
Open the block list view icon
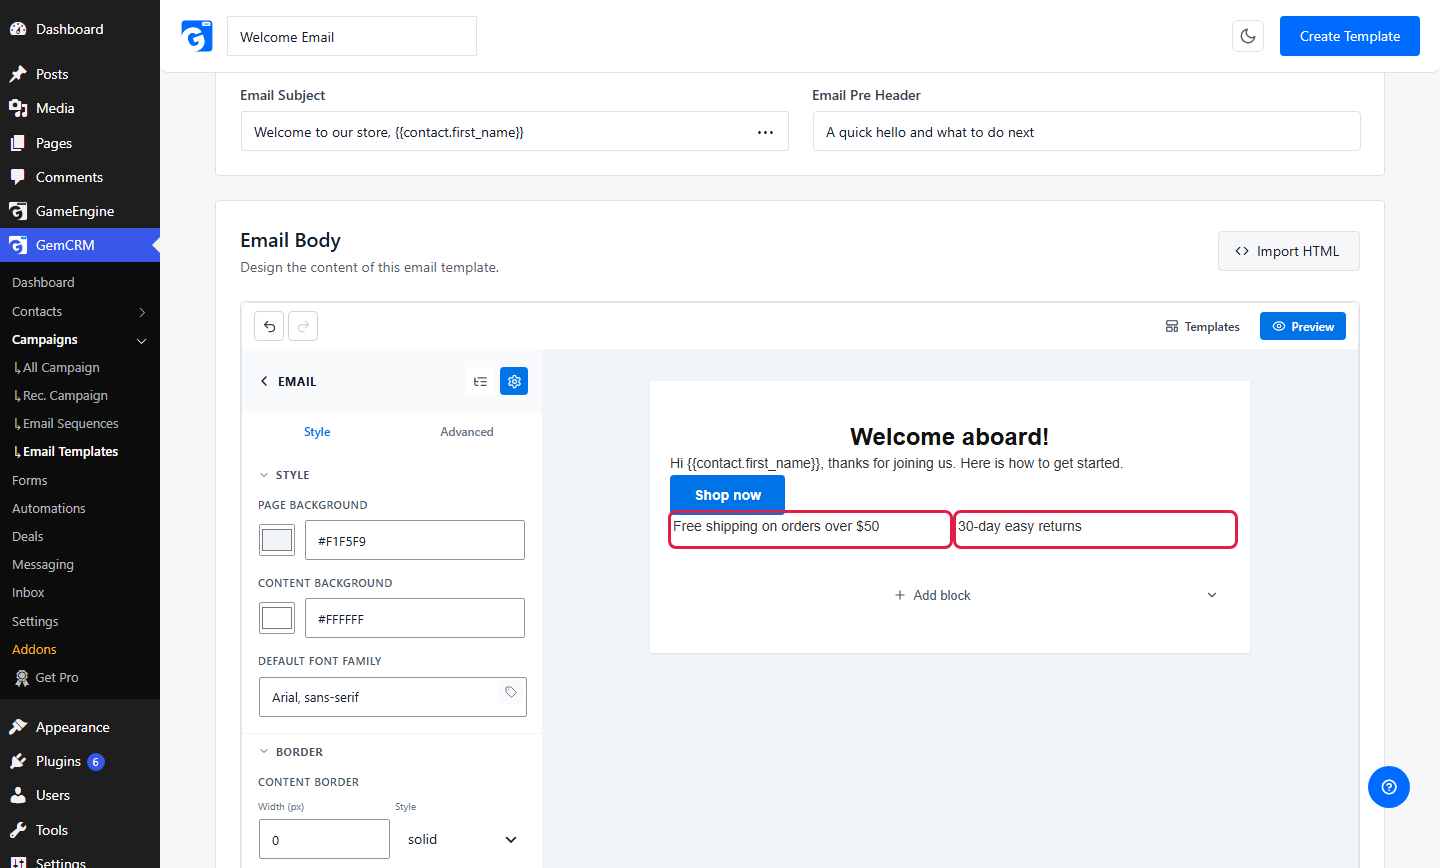(x=480, y=381)
